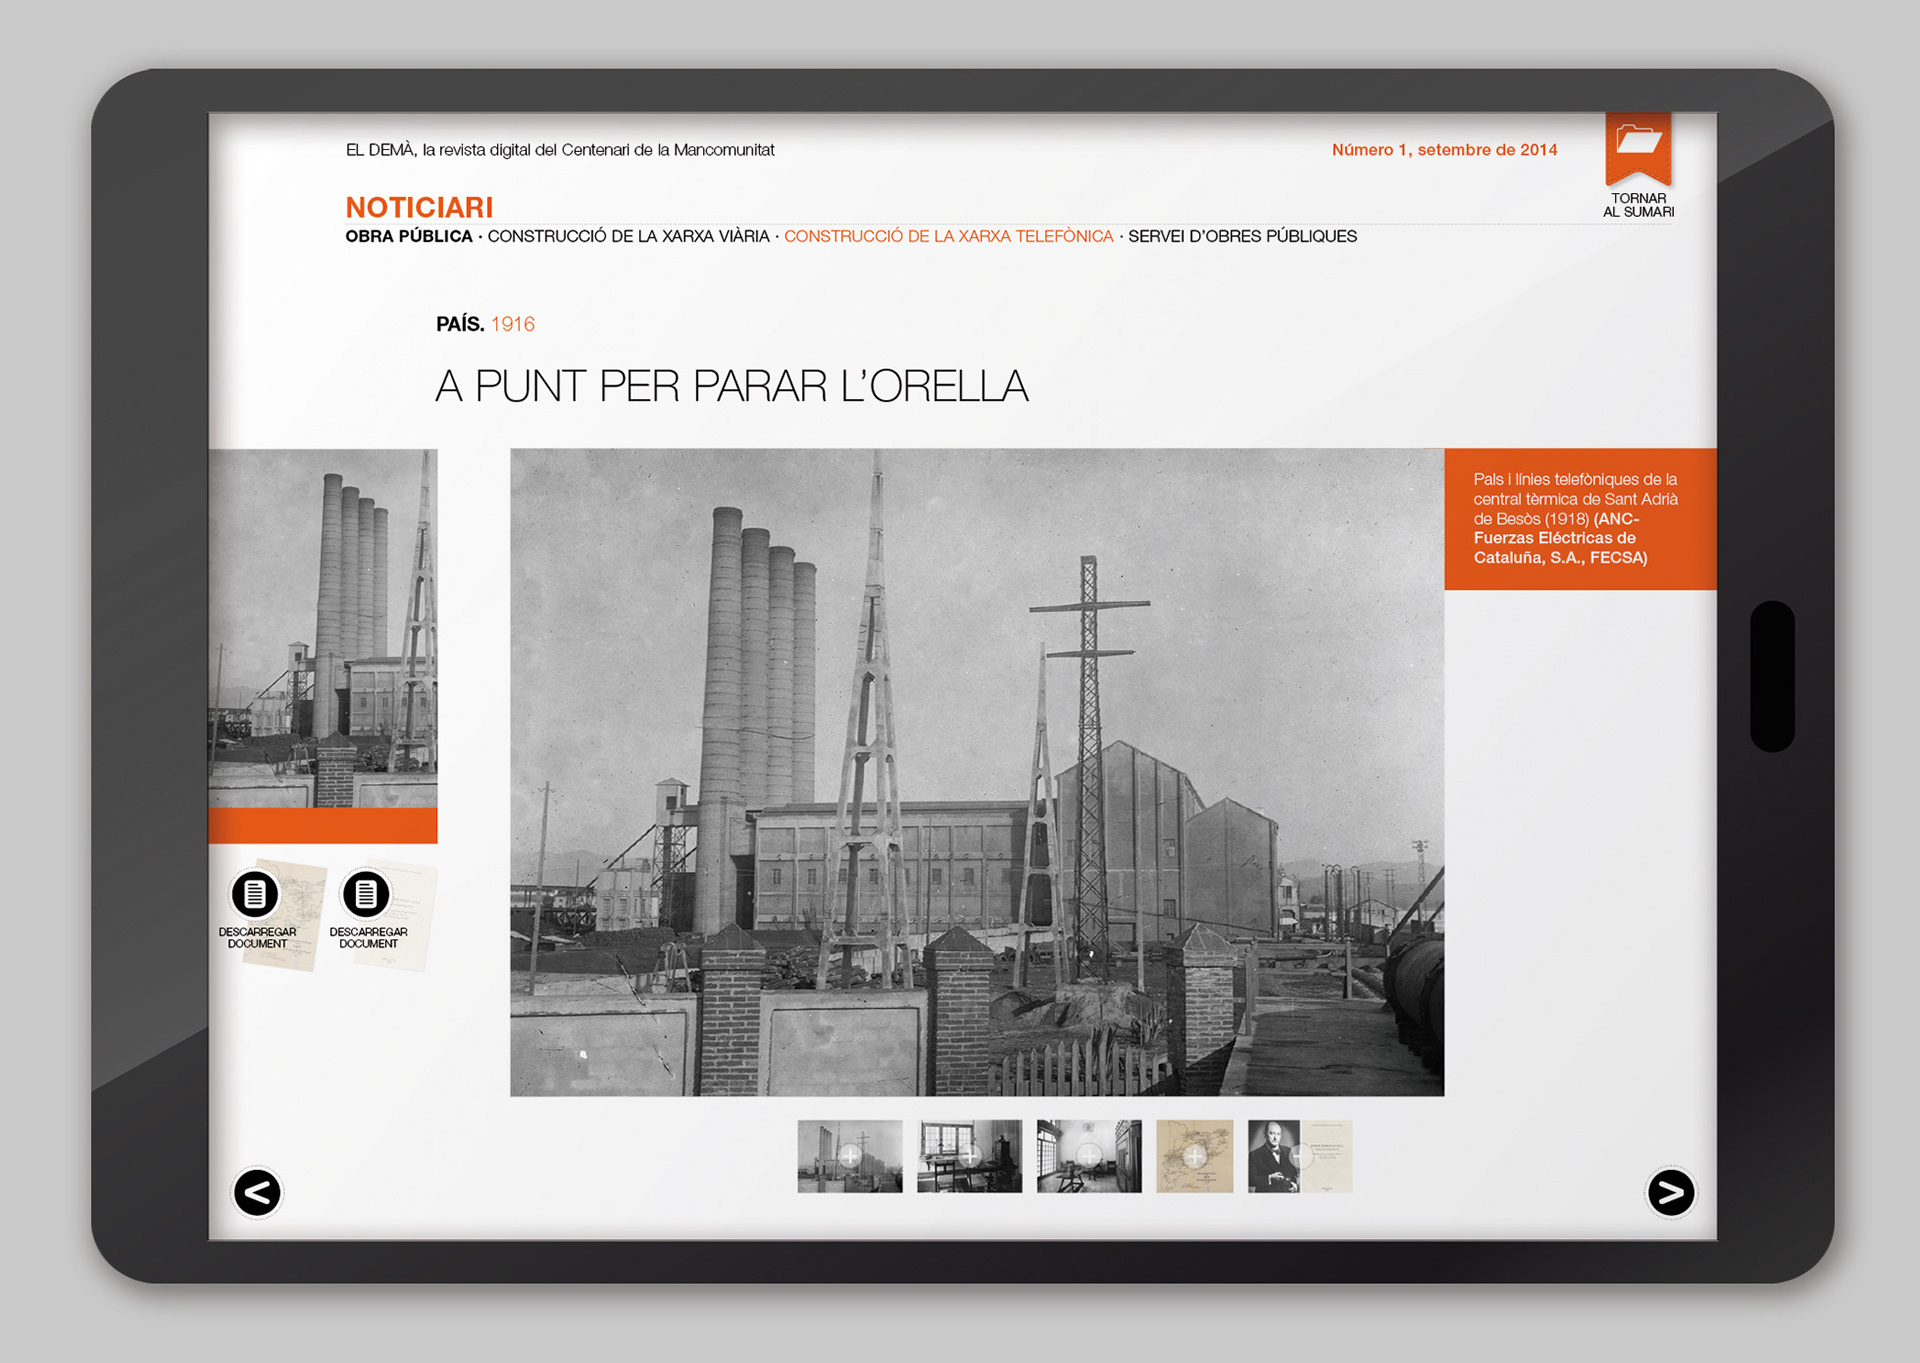Open the second thumbnail showing office interior
1920x1363 pixels.
[969, 1156]
